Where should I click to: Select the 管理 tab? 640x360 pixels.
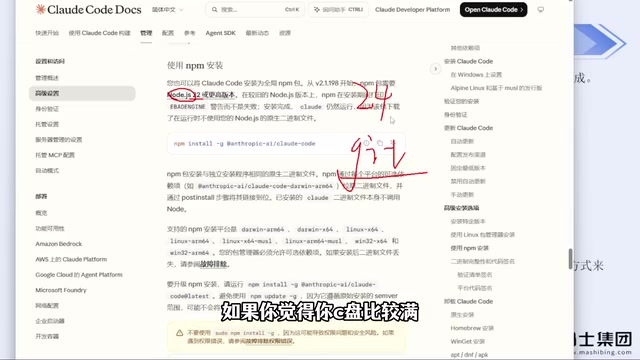click(146, 33)
